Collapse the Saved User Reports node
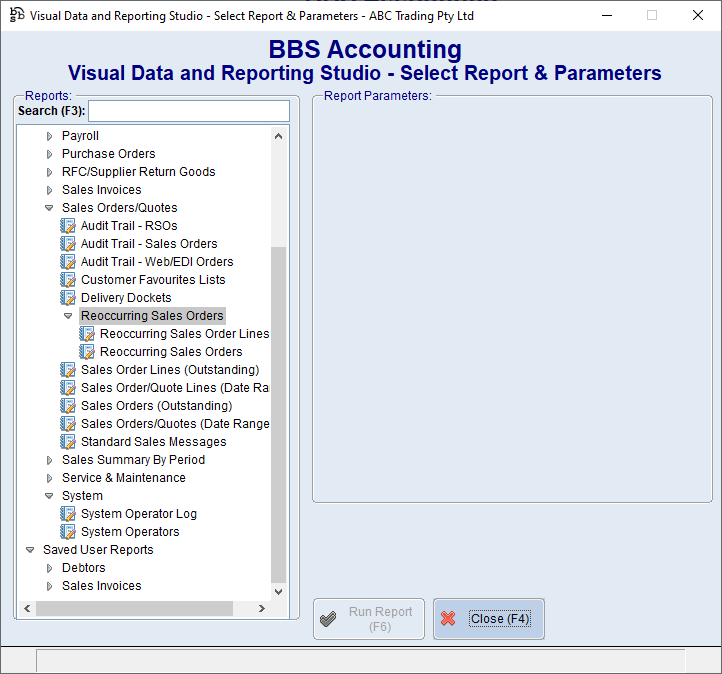The image size is (722, 674). (30, 550)
